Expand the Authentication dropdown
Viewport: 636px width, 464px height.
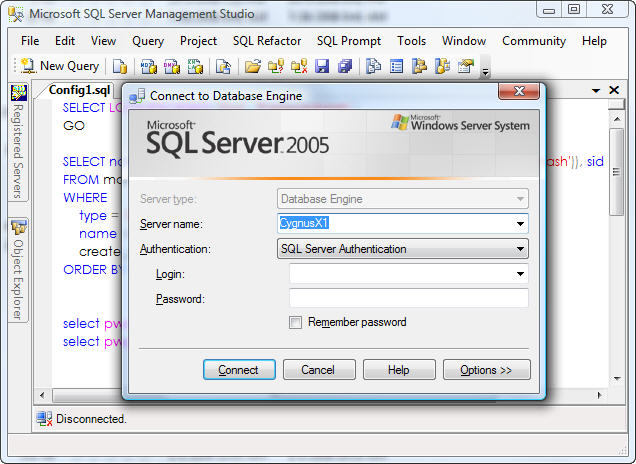520,249
